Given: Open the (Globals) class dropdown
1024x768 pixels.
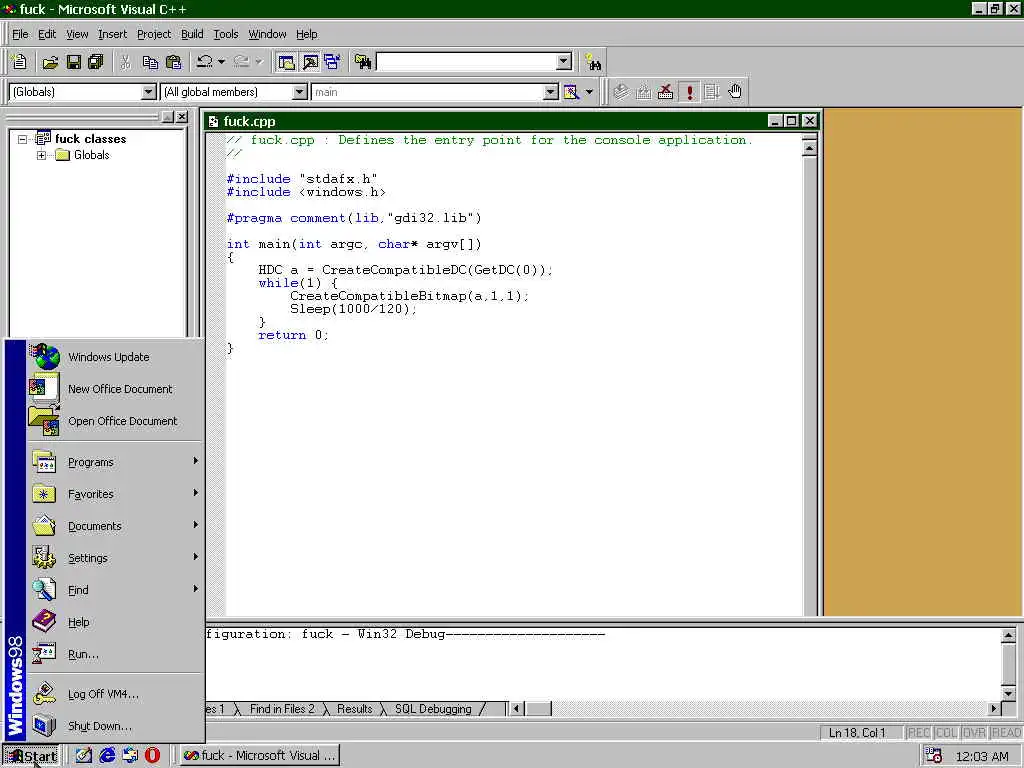Looking at the screenshot, I should (x=149, y=92).
